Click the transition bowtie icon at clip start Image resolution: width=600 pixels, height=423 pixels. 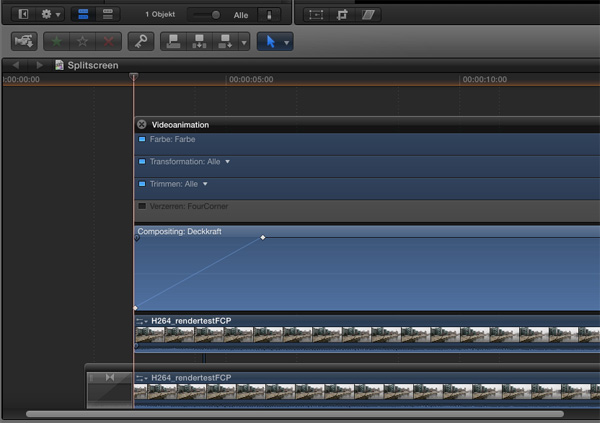[110, 377]
